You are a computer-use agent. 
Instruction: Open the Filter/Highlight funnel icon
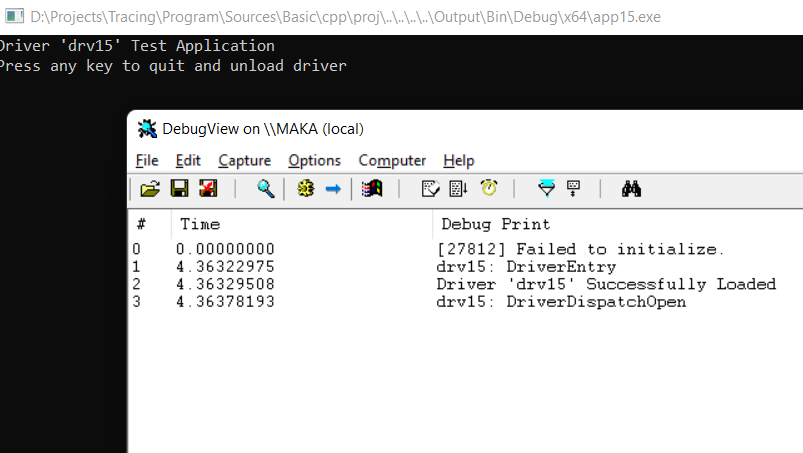point(546,188)
